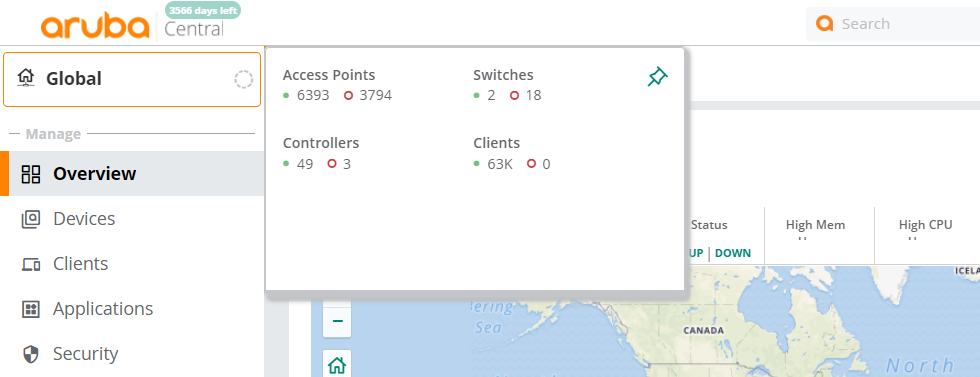Click the Overview grid icon

[31, 174]
